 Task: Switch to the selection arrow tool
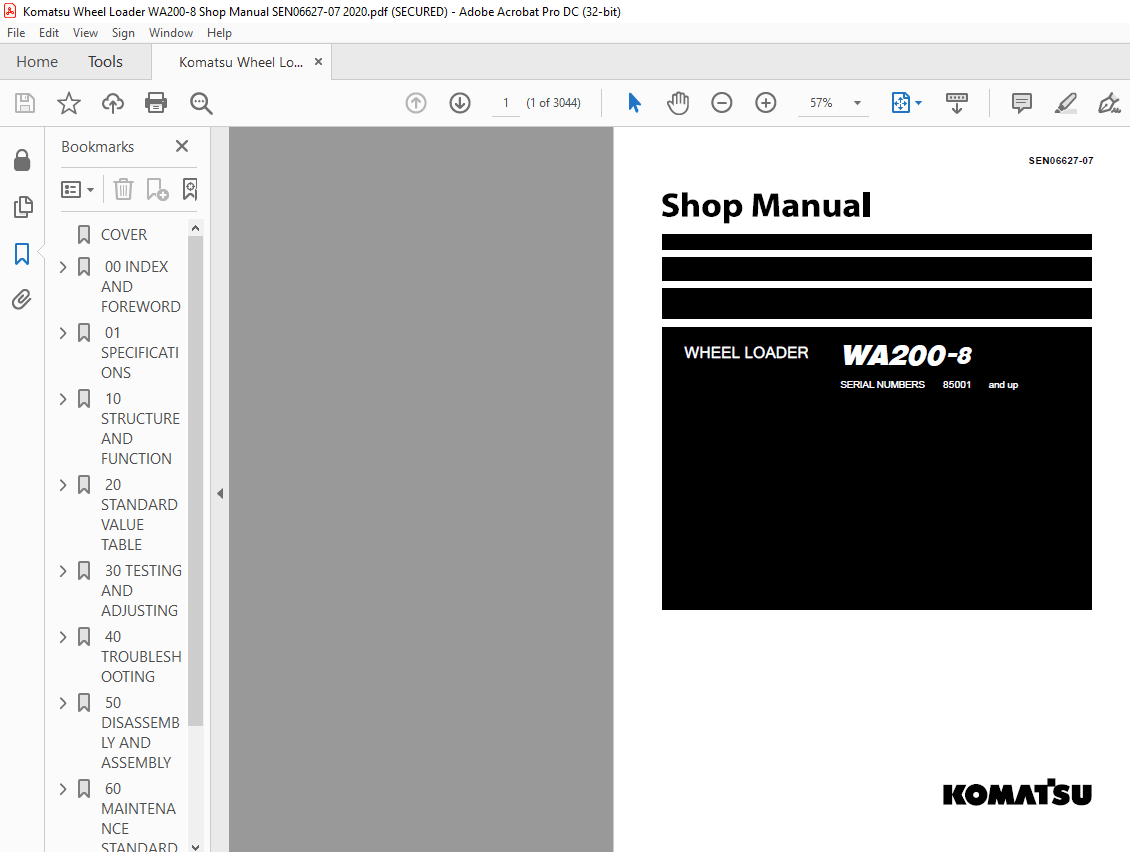[x=634, y=103]
